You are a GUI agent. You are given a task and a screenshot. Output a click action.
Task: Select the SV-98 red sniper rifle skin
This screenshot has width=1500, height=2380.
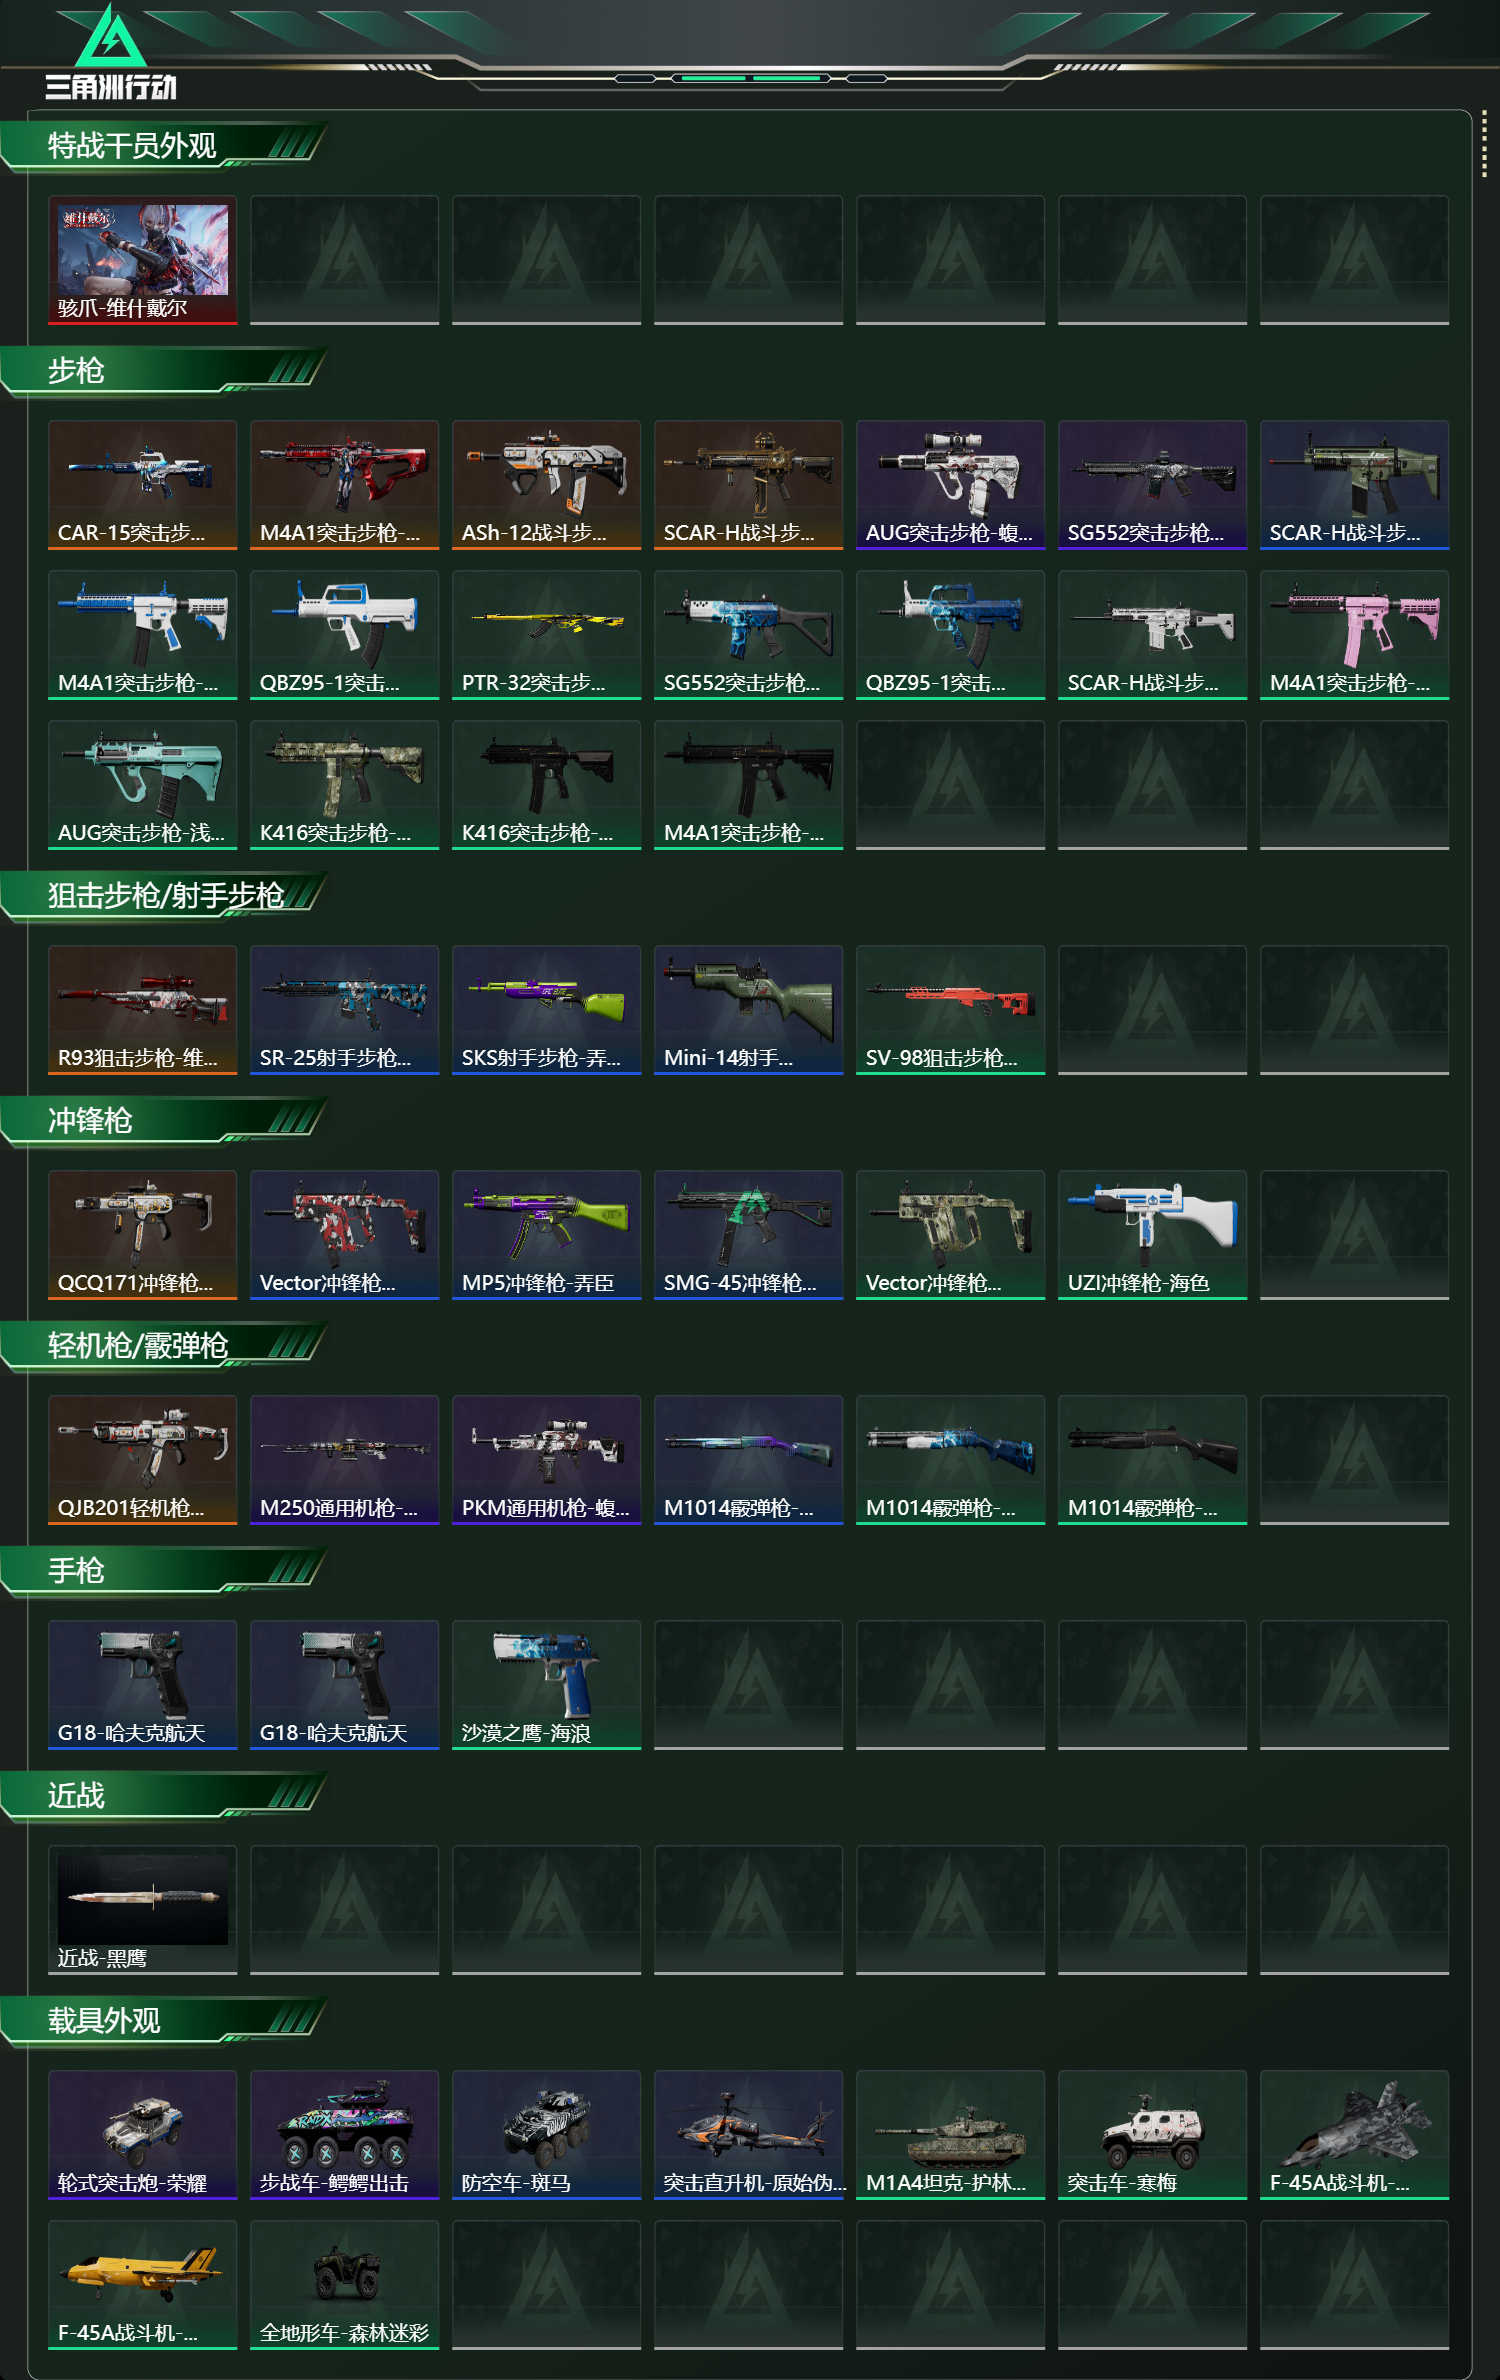point(950,1010)
